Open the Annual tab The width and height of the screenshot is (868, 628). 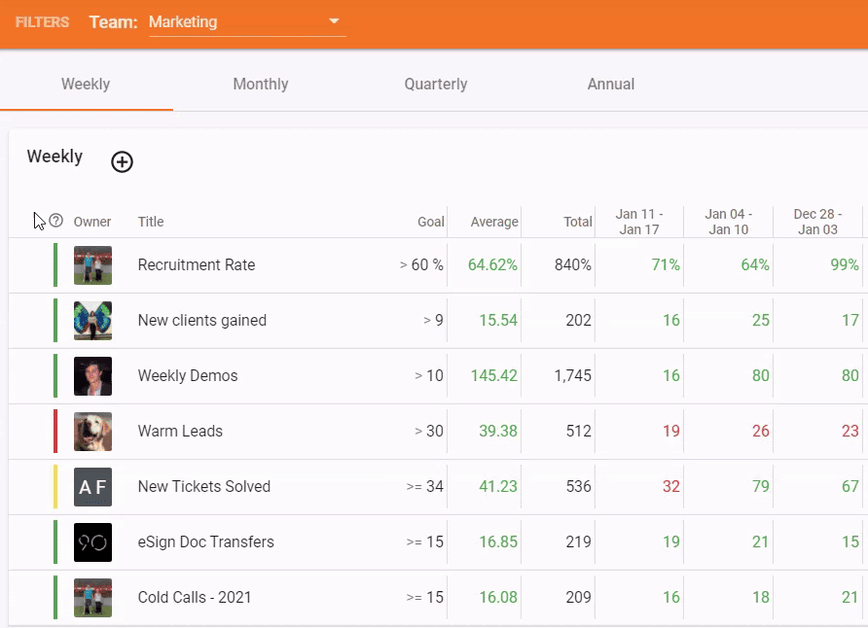coord(610,84)
